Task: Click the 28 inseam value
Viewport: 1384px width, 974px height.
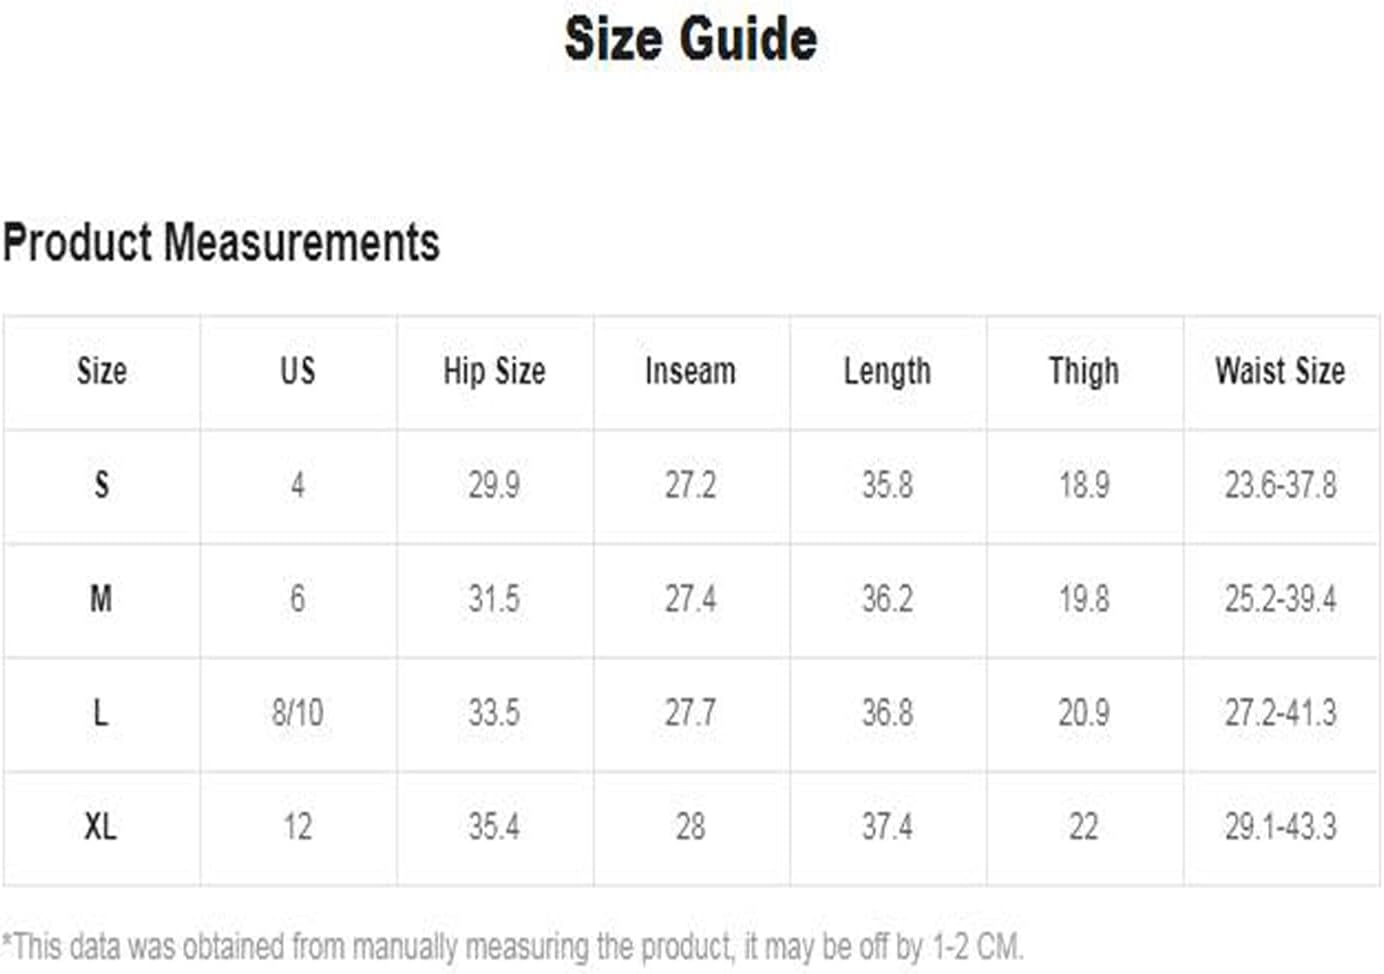Action: coord(690,827)
